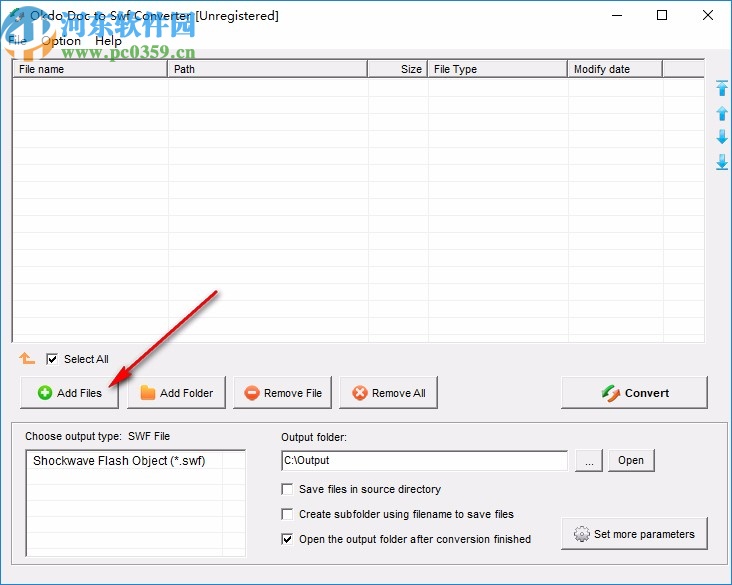Open the Option menu
This screenshot has width=732, height=585.
(61, 41)
